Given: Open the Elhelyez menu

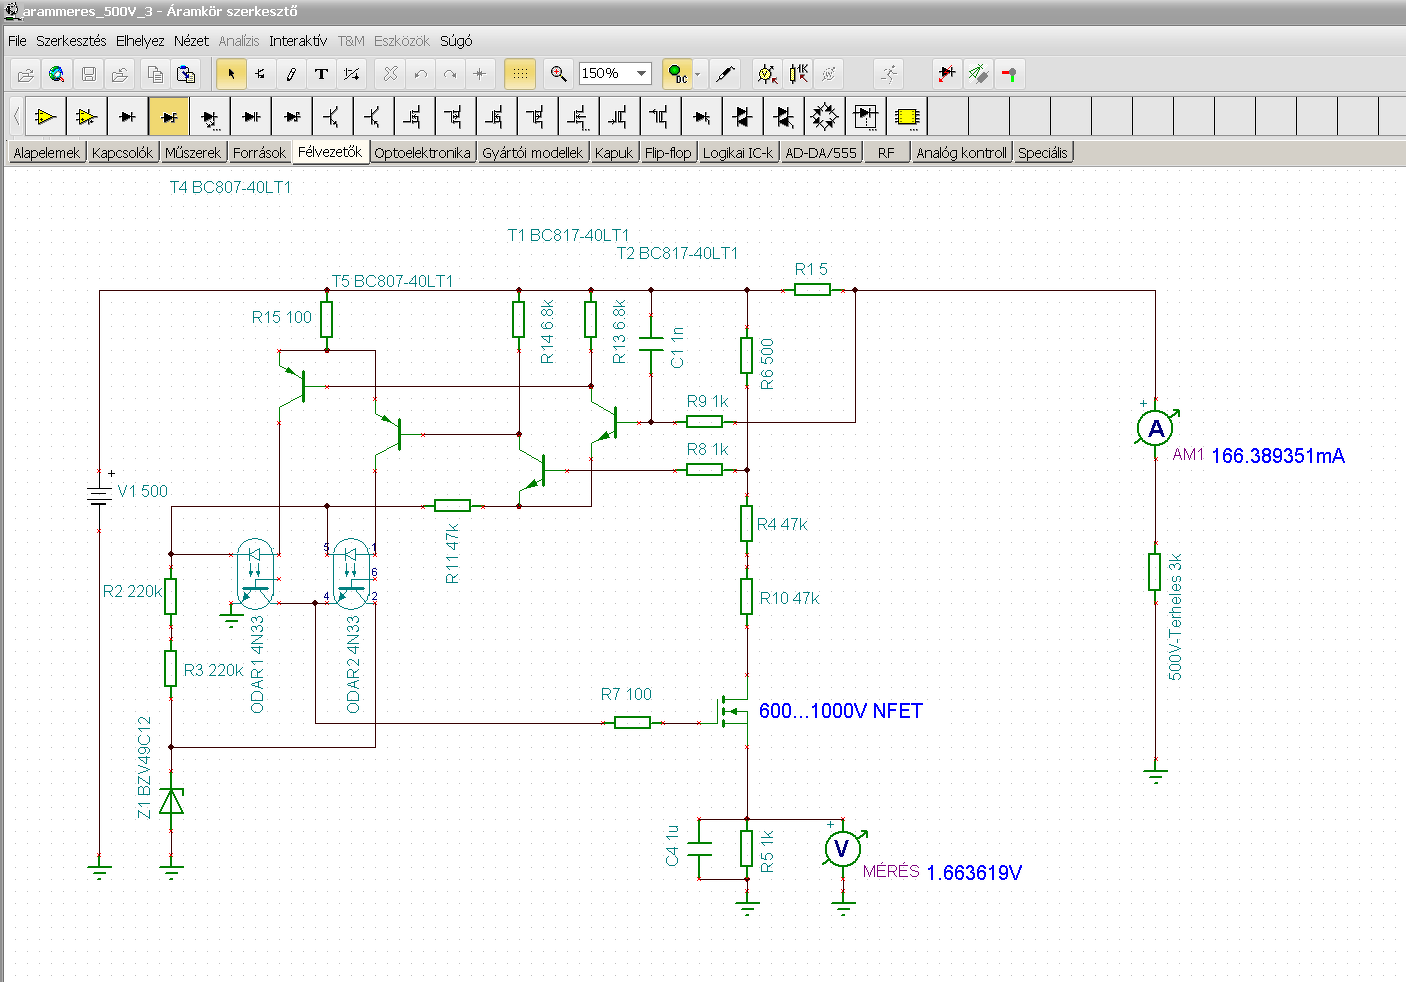Looking at the screenshot, I should pos(140,41).
